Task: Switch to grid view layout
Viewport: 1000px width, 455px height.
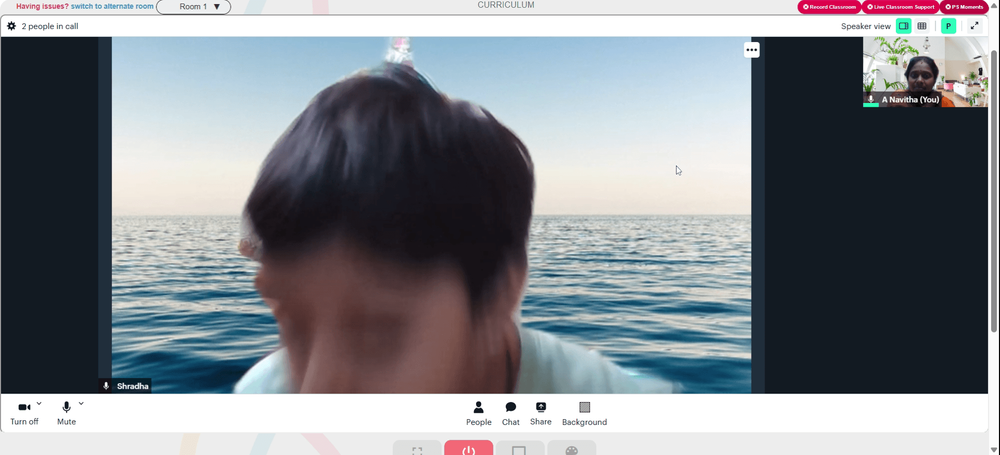Action: click(x=922, y=26)
